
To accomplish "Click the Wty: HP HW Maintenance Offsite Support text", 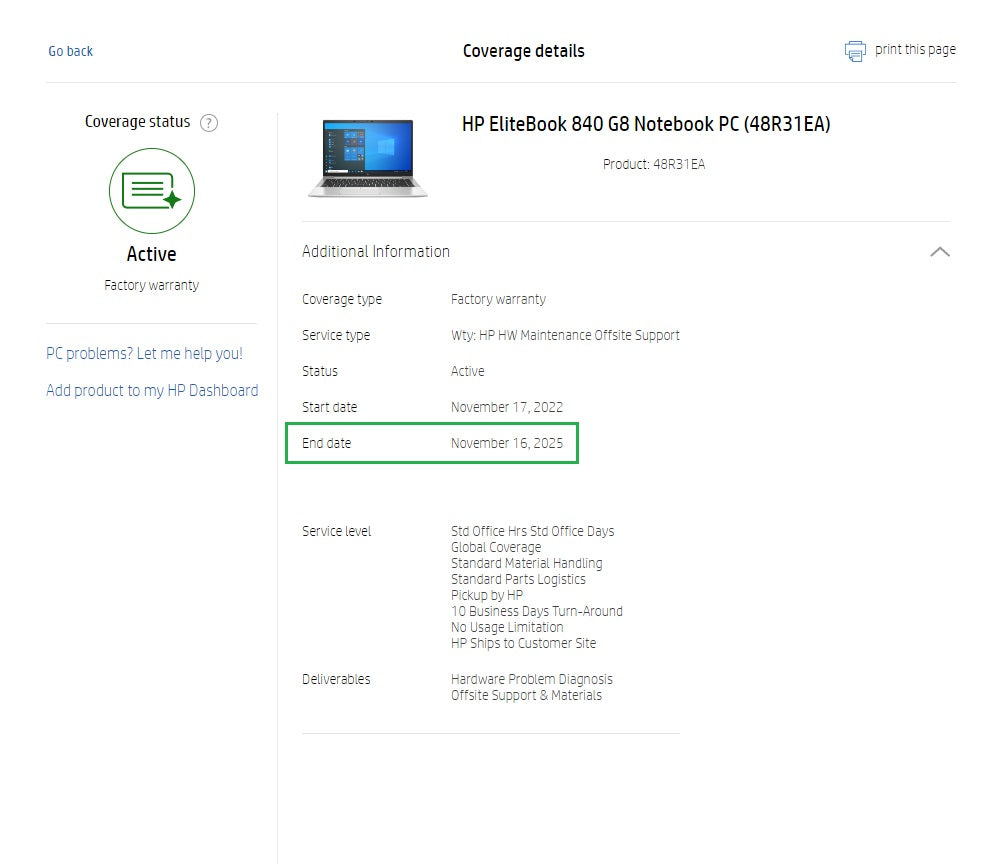I will click(565, 335).
